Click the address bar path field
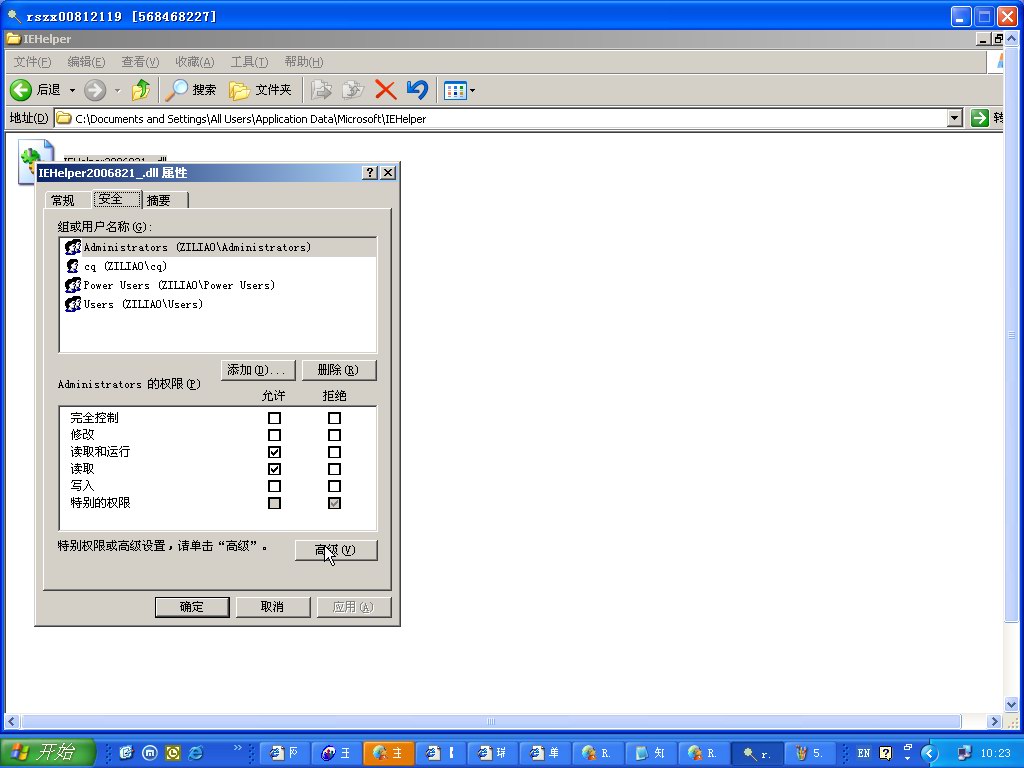 pos(500,119)
